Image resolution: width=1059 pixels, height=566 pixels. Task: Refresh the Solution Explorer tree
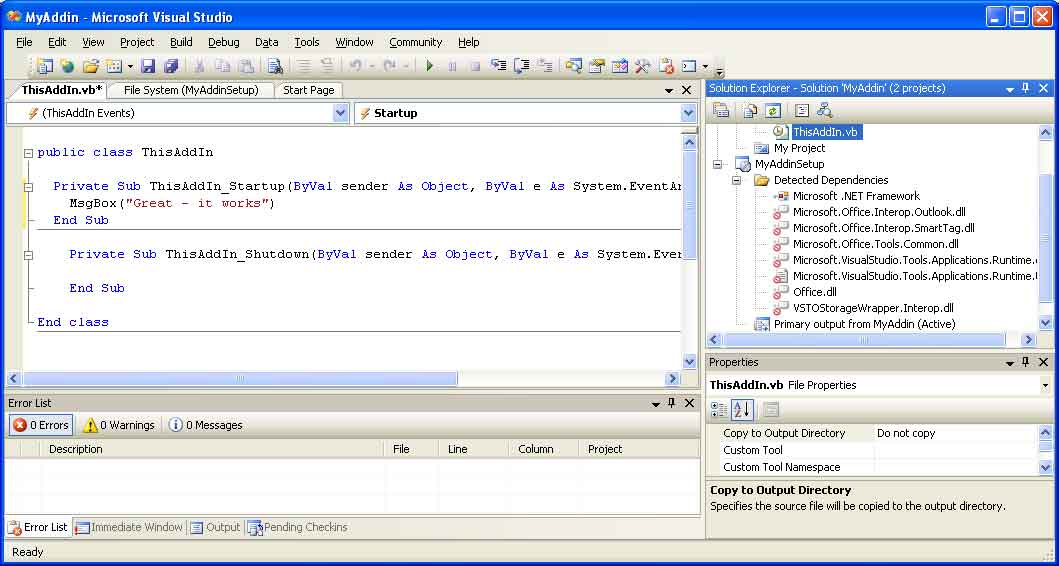[x=773, y=111]
